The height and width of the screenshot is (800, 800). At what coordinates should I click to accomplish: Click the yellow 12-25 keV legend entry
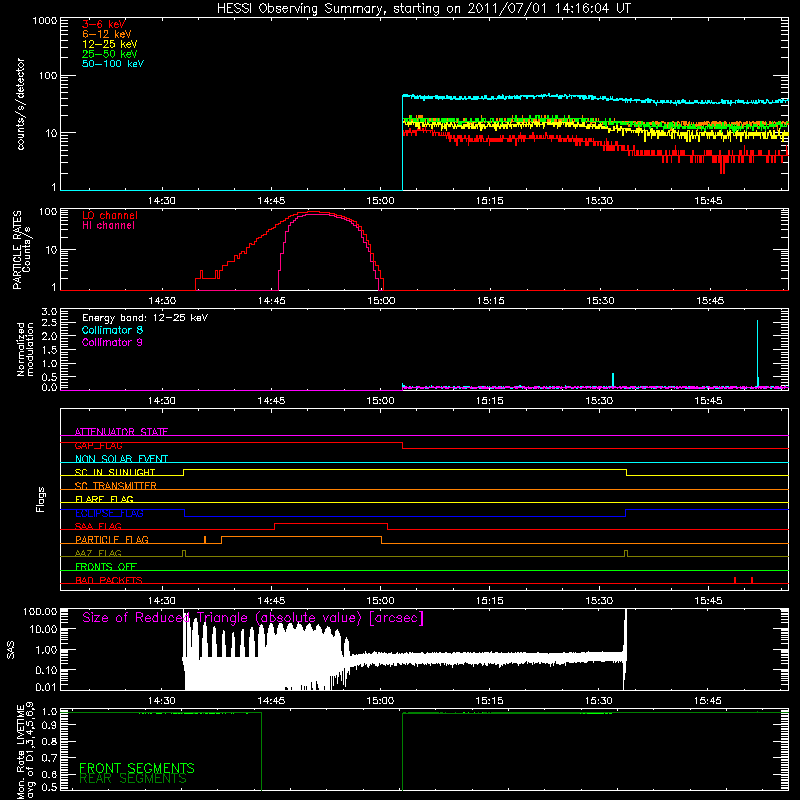pos(110,44)
